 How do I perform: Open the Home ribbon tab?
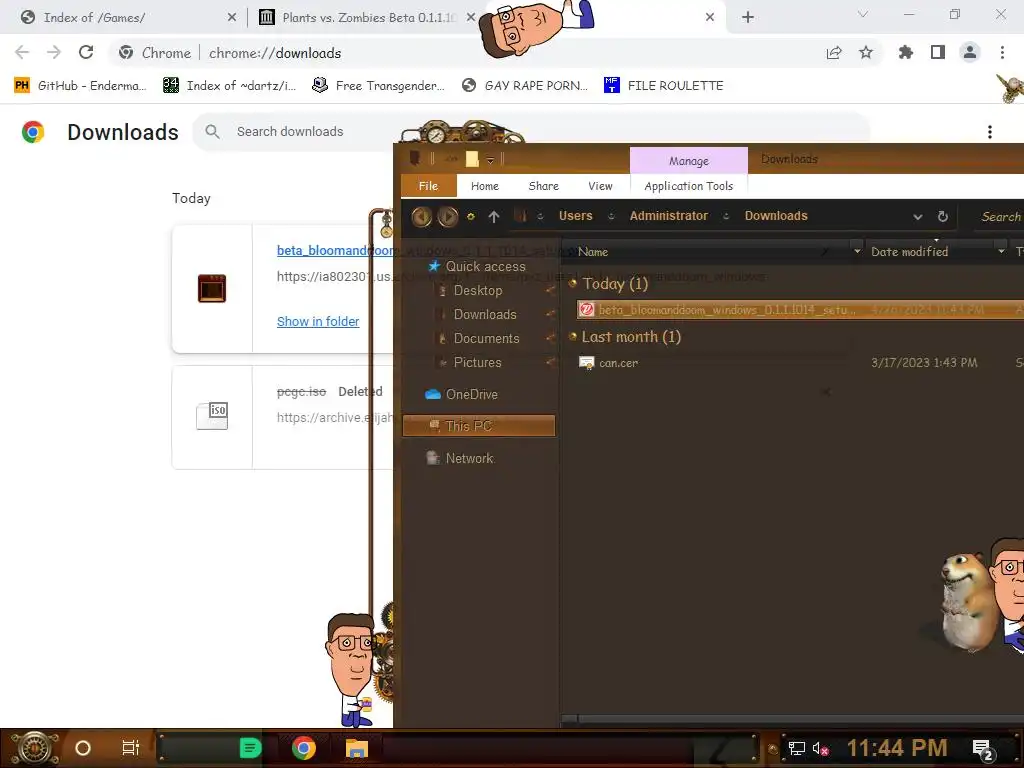pos(485,186)
